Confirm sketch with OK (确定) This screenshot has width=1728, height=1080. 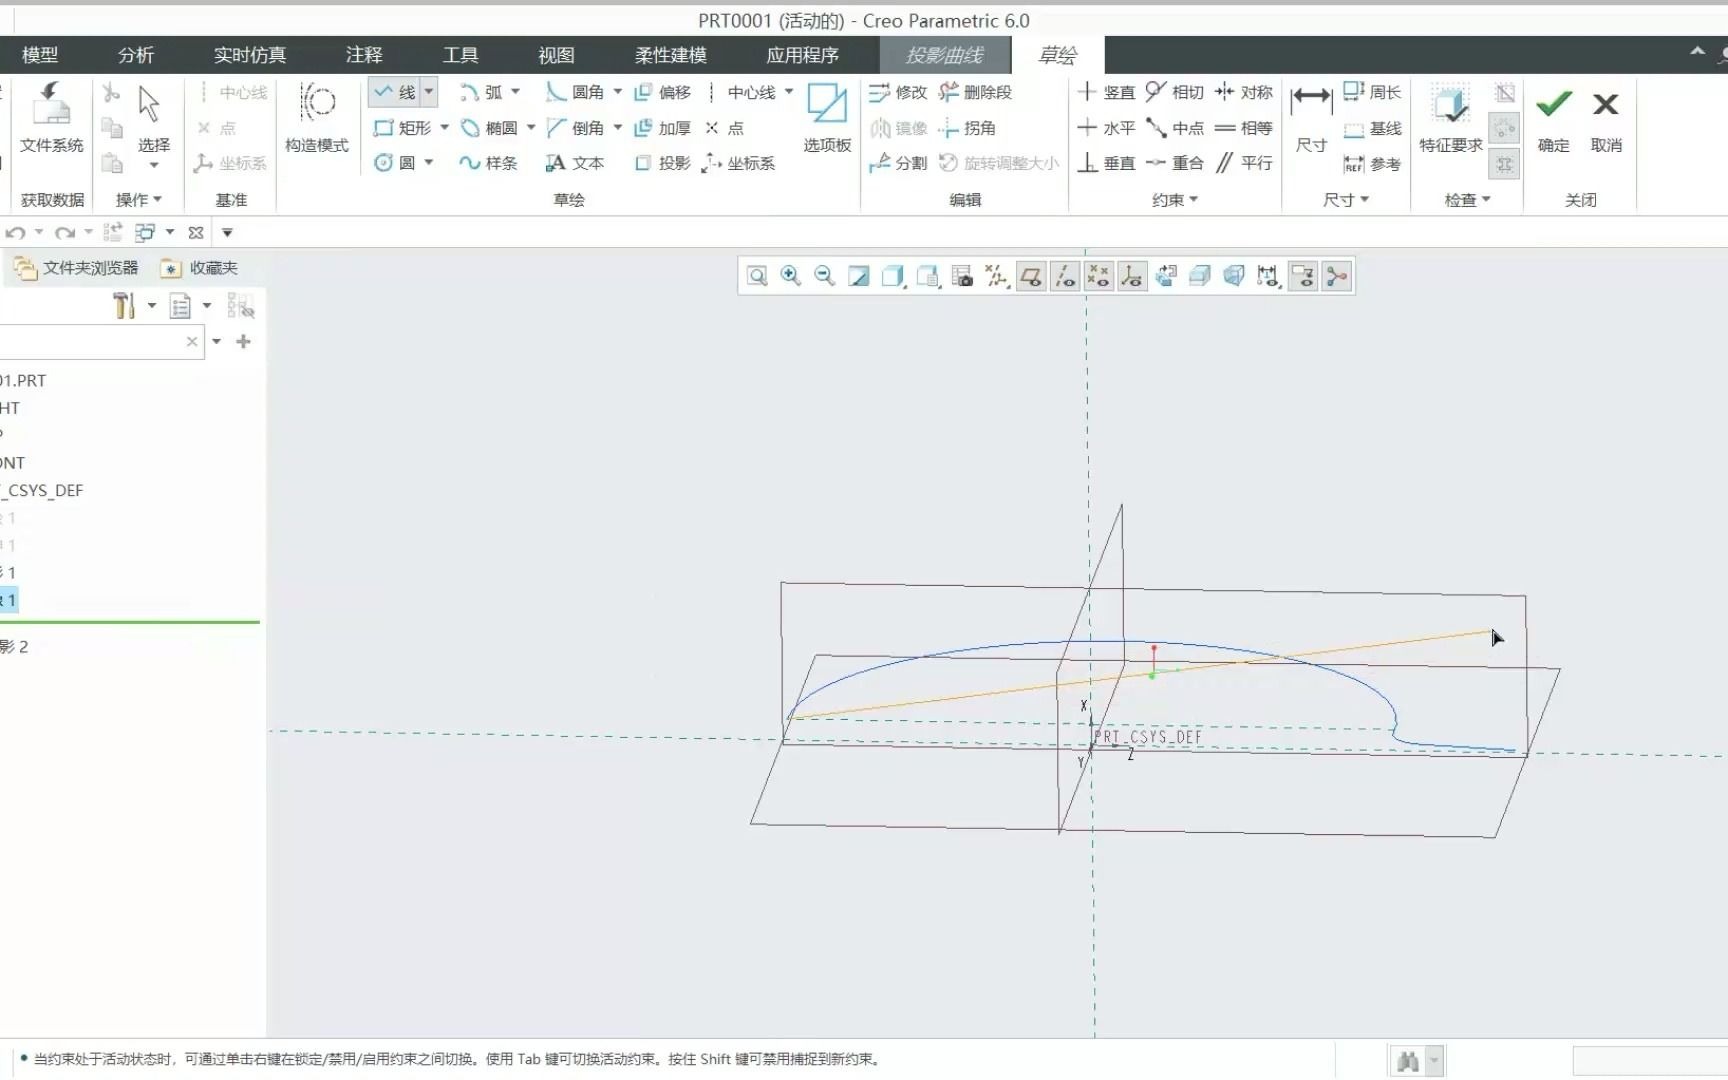click(1553, 118)
